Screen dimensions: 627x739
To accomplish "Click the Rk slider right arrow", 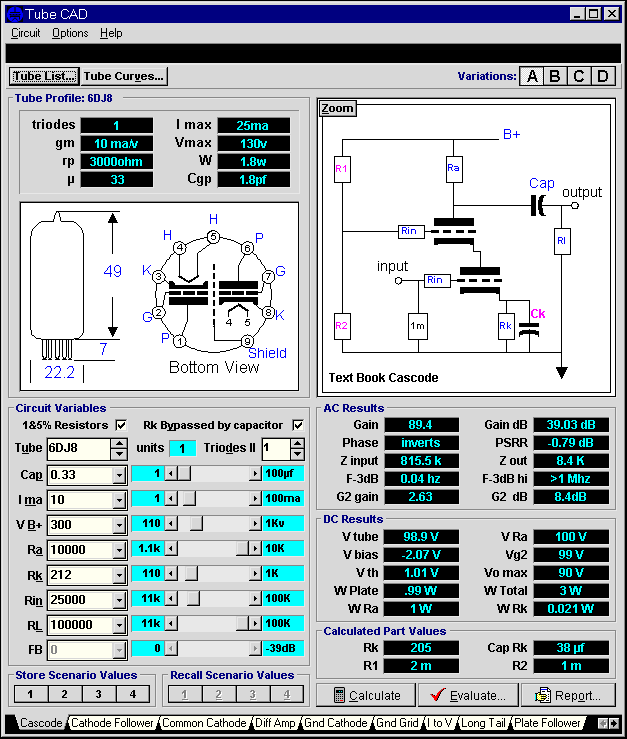I will pyautogui.click(x=255, y=573).
